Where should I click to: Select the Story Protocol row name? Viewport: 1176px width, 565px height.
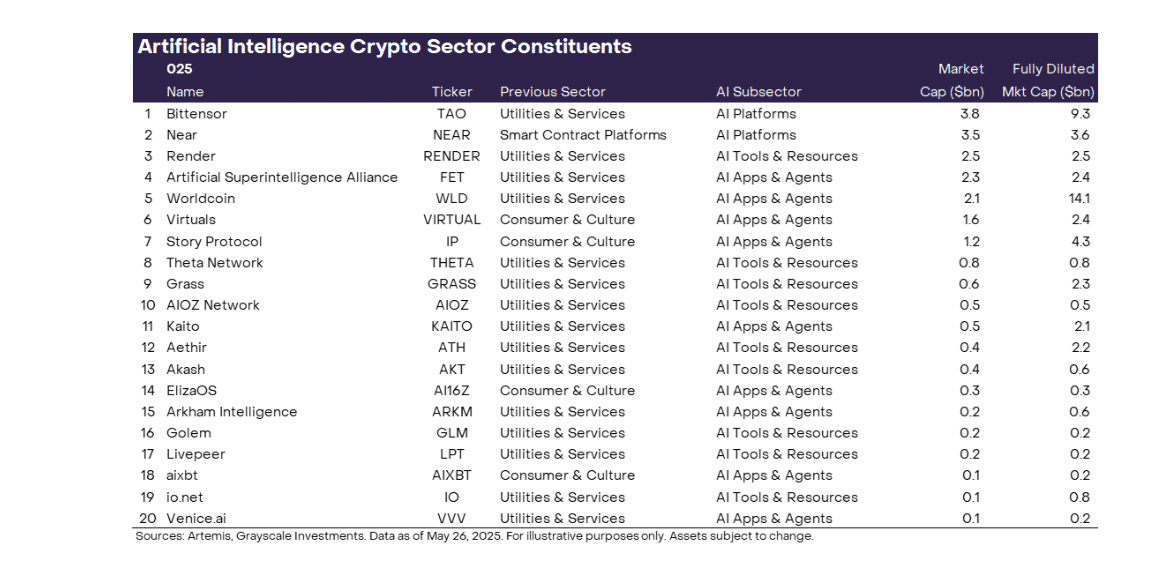[214, 242]
